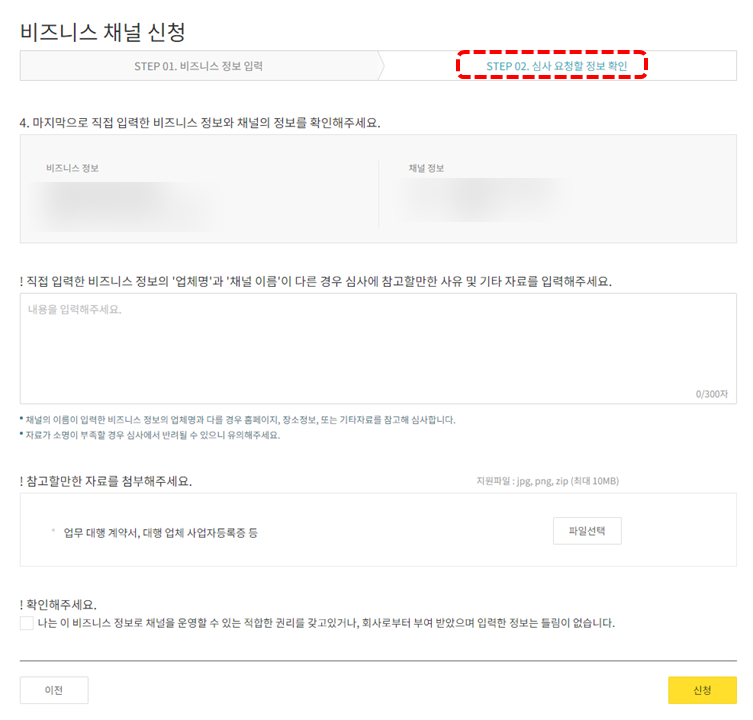Click the 자료가 소명이 부족할 경우 notice line
Viewport: 753px width, 720px height.
point(150,435)
